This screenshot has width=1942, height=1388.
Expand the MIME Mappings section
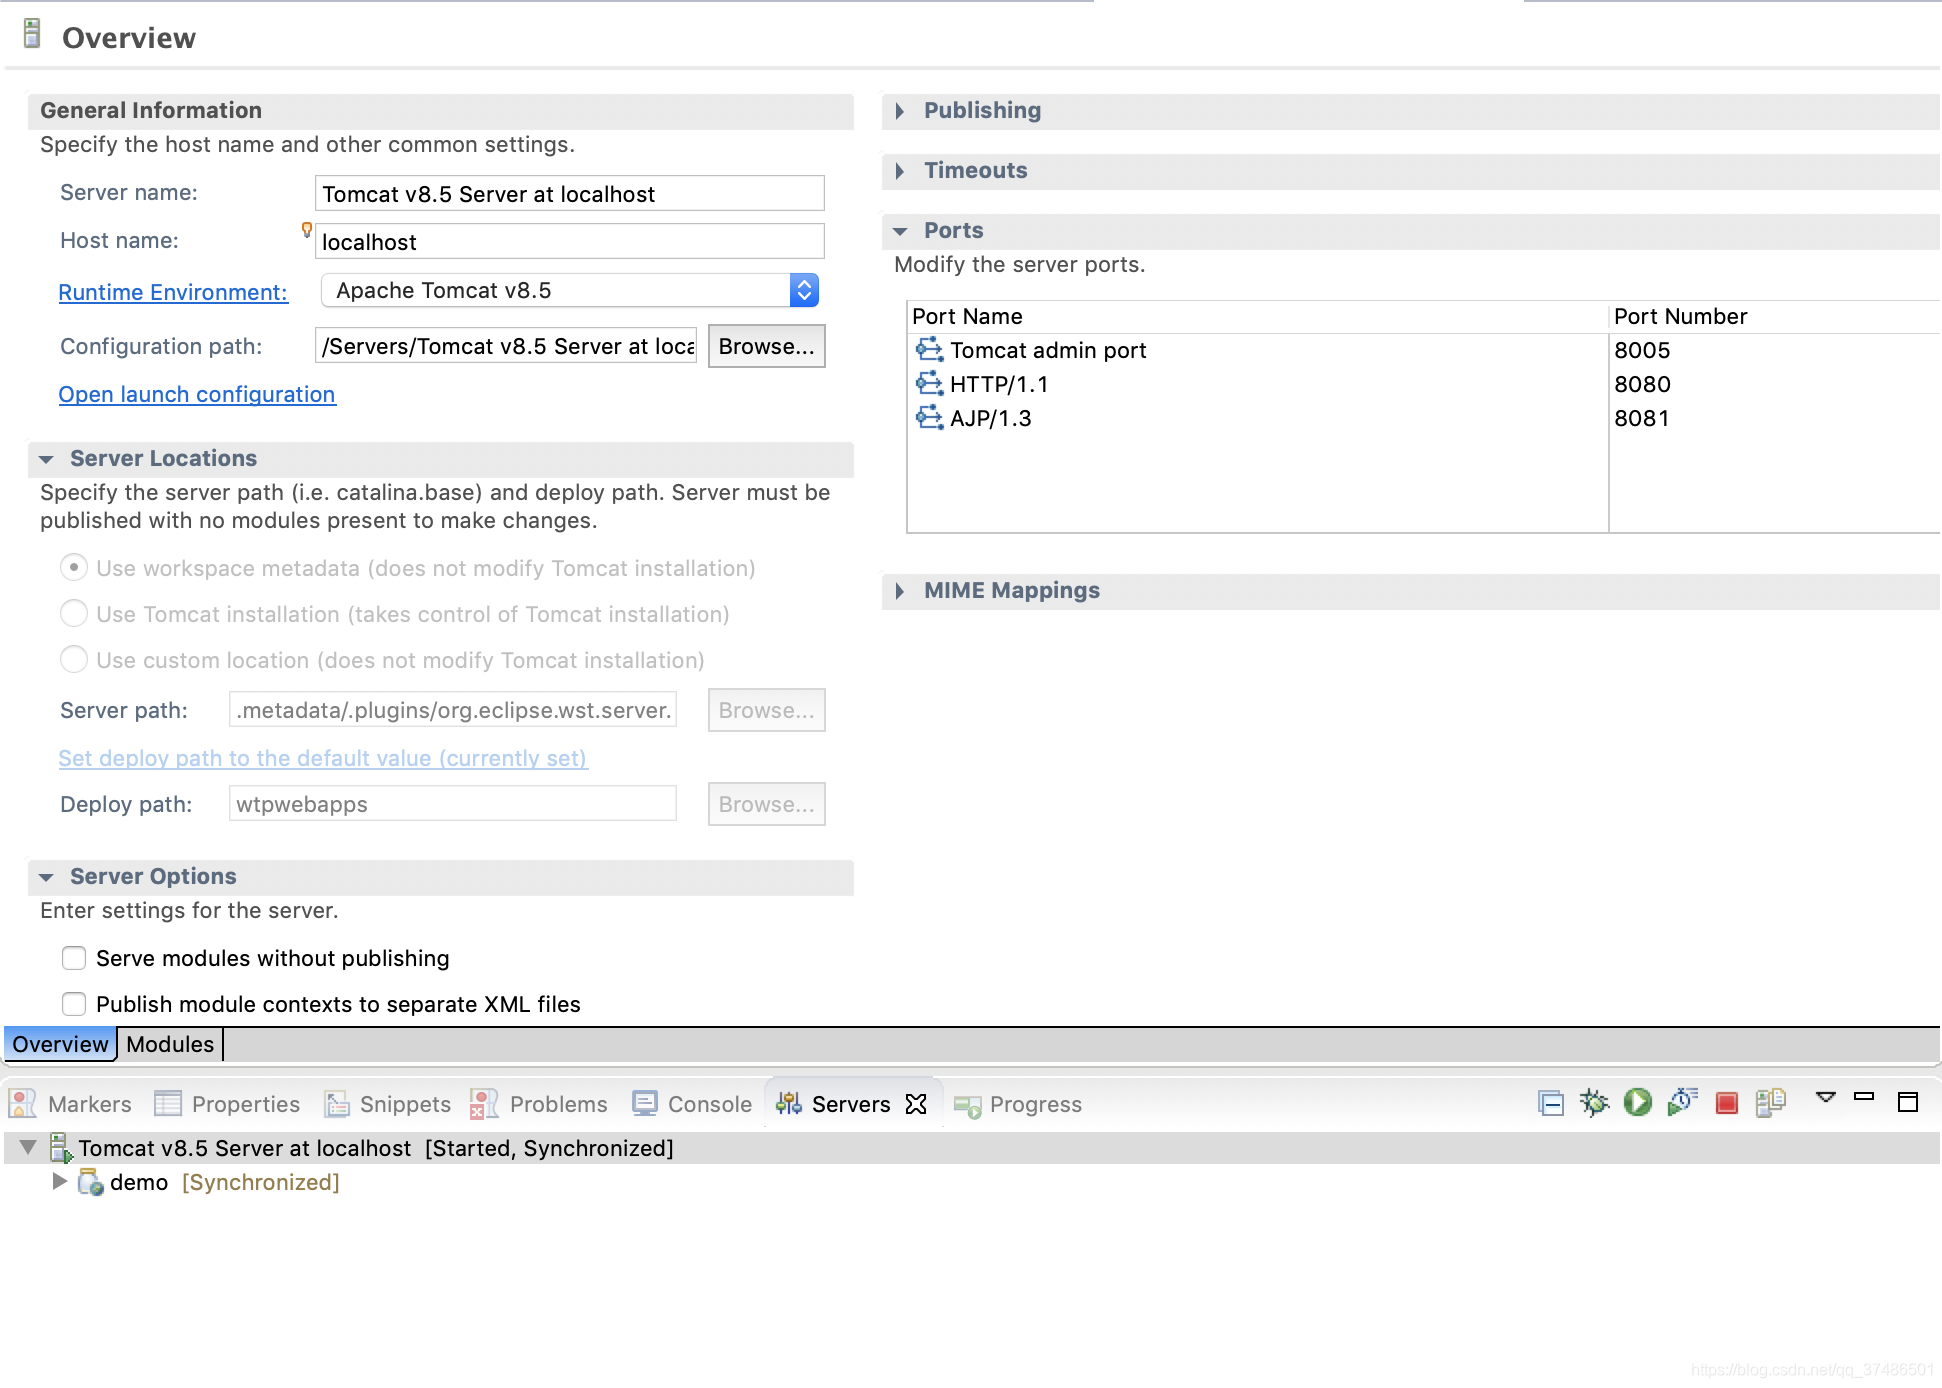899,591
